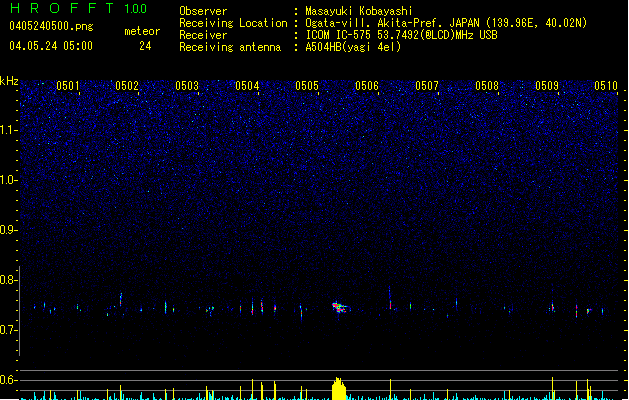
Task: Click the Receiving antenna label
Action: (230, 47)
